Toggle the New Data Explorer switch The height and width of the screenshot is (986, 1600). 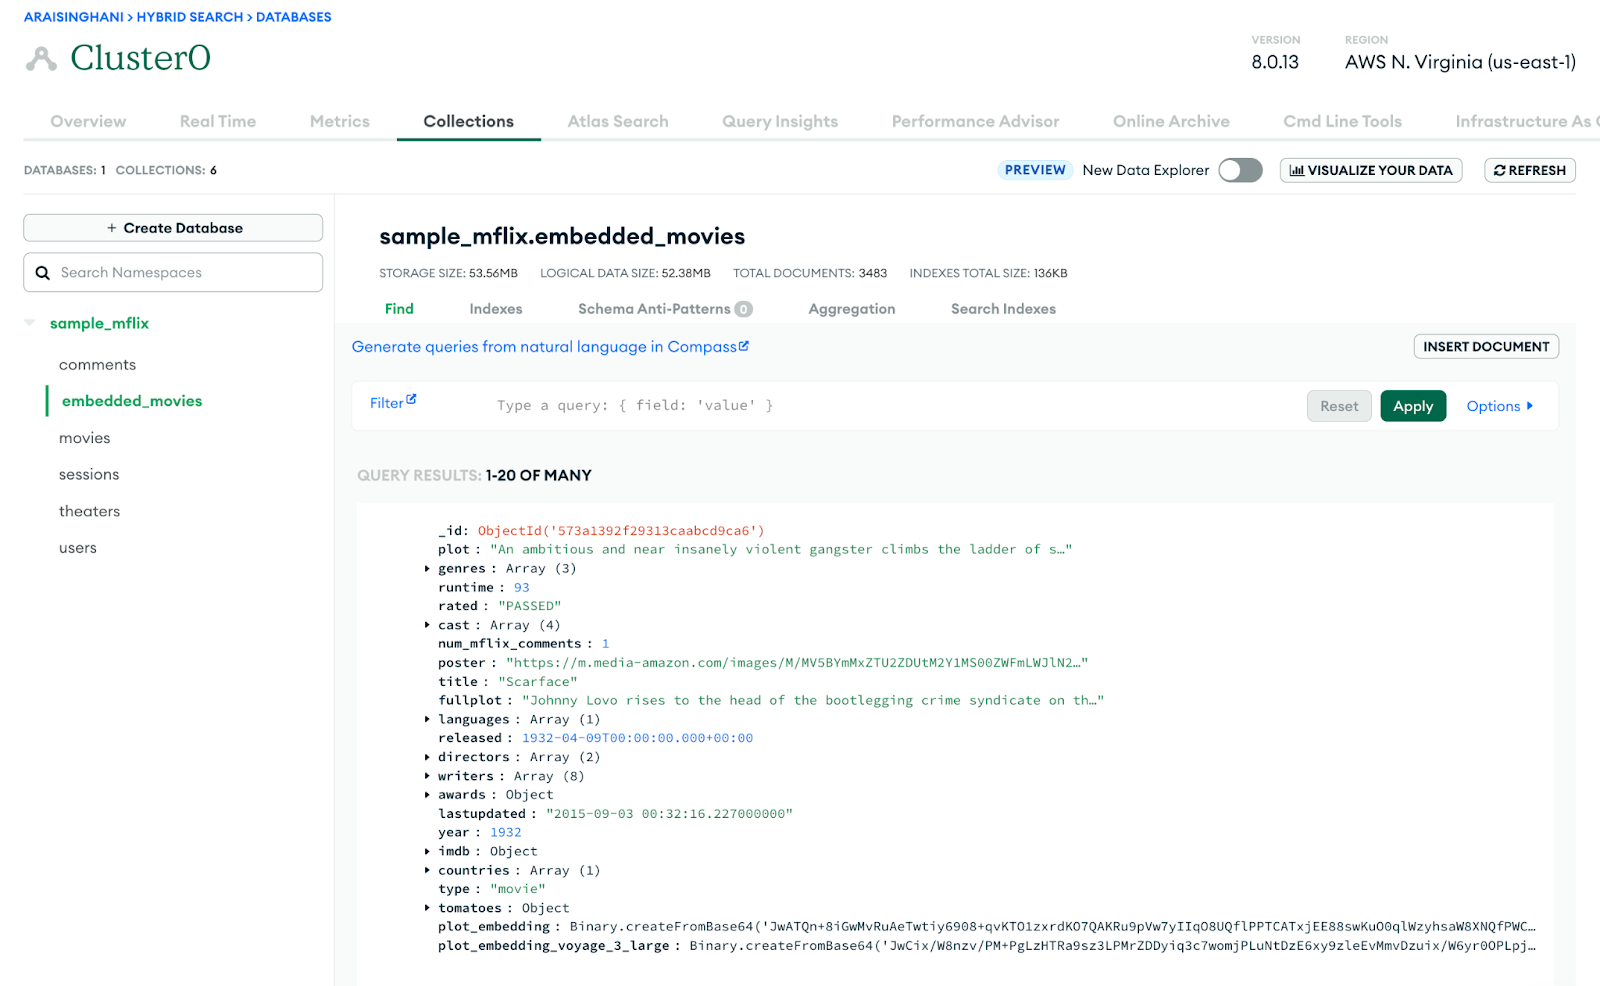click(1240, 171)
